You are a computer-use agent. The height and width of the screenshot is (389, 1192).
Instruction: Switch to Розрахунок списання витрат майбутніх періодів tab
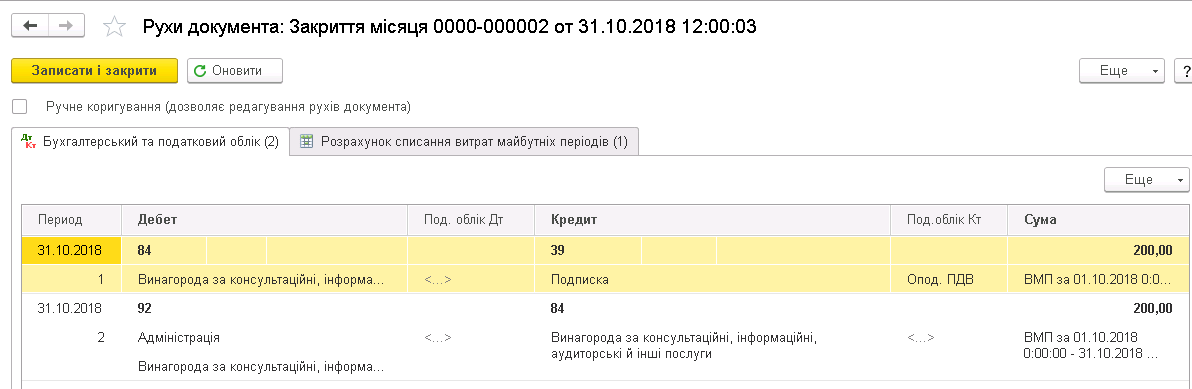pyautogui.click(x=464, y=141)
